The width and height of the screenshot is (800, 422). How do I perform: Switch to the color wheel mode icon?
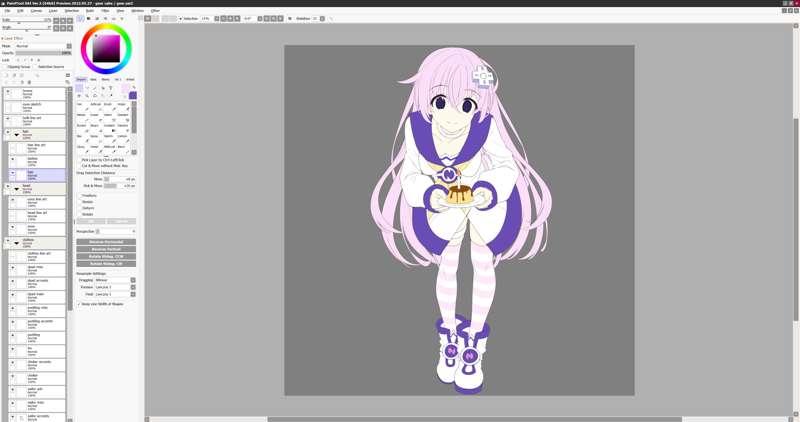coord(81,18)
